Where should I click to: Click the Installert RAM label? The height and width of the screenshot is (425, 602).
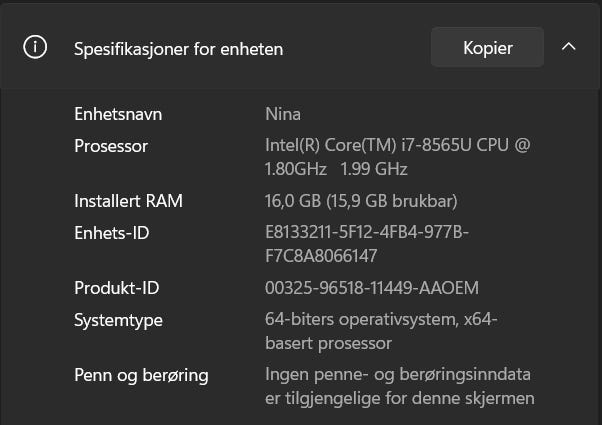click(128, 201)
